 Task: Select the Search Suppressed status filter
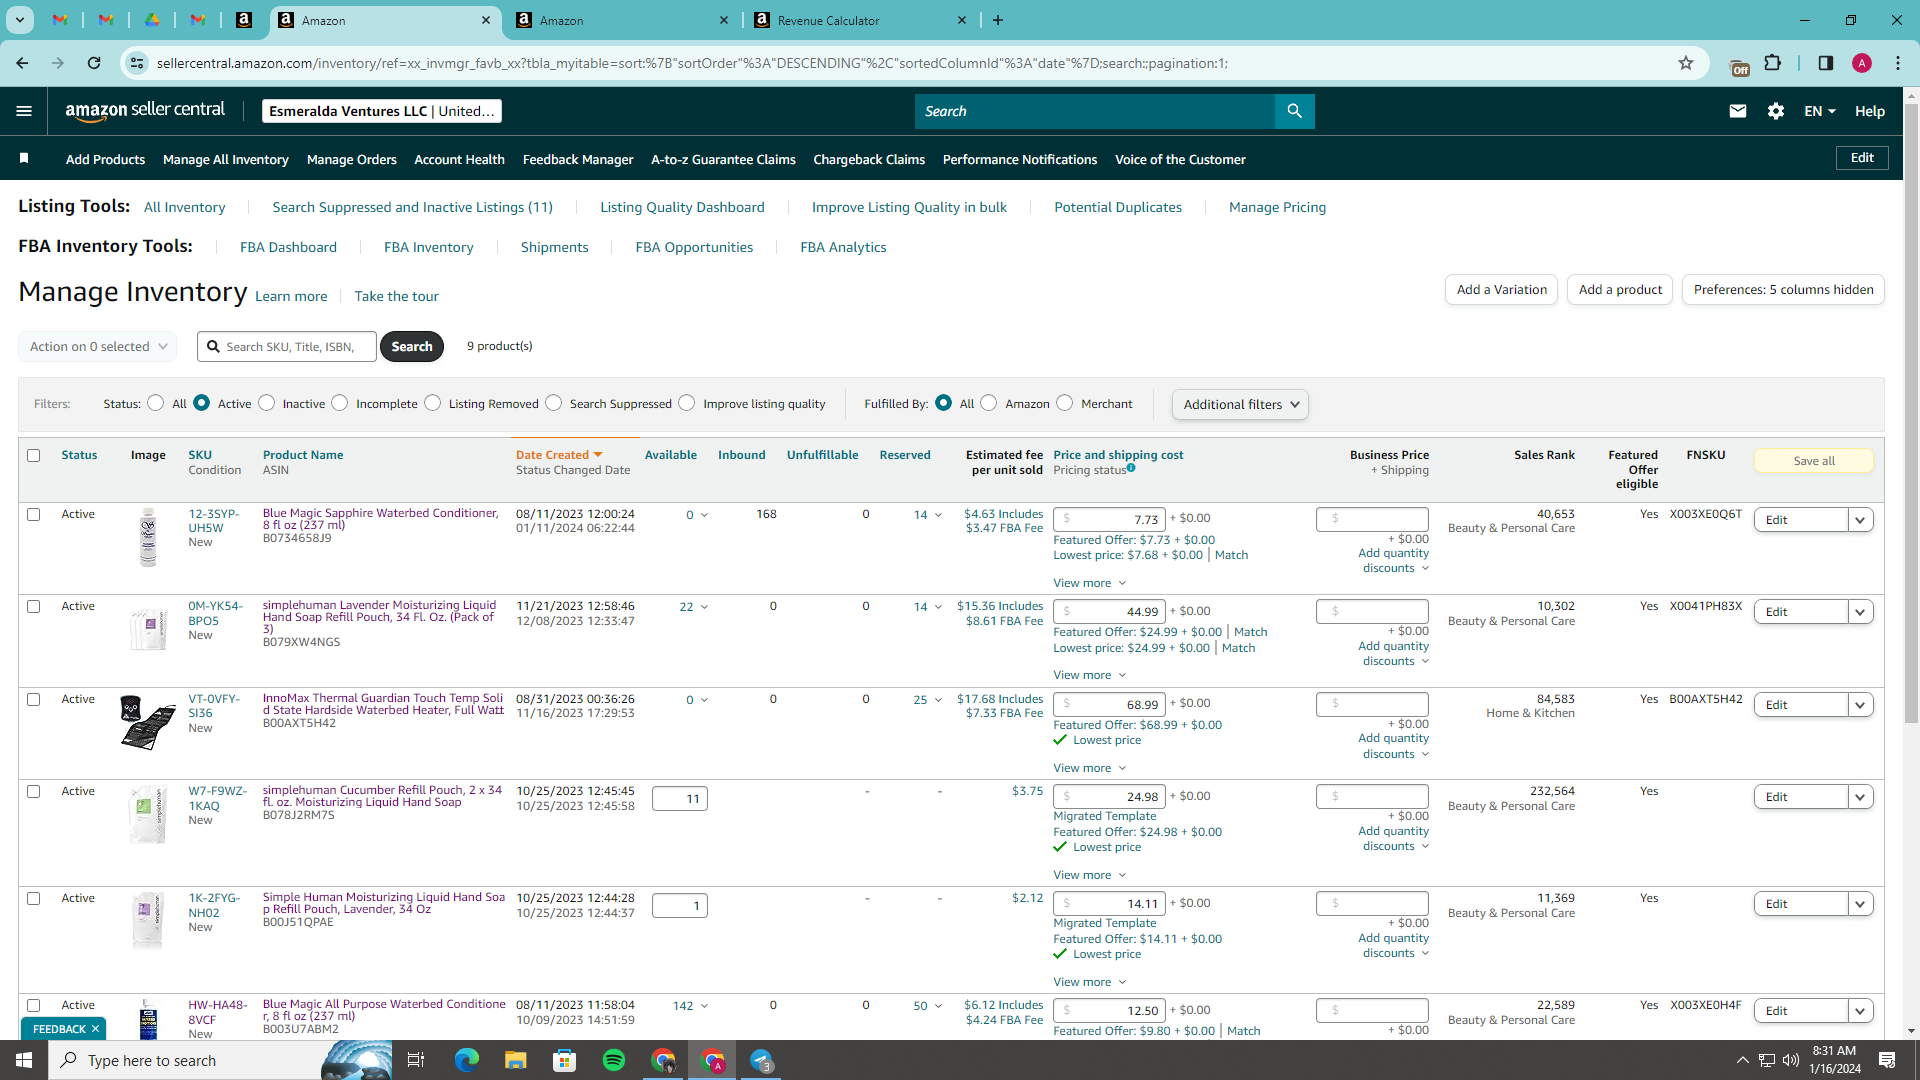point(554,403)
